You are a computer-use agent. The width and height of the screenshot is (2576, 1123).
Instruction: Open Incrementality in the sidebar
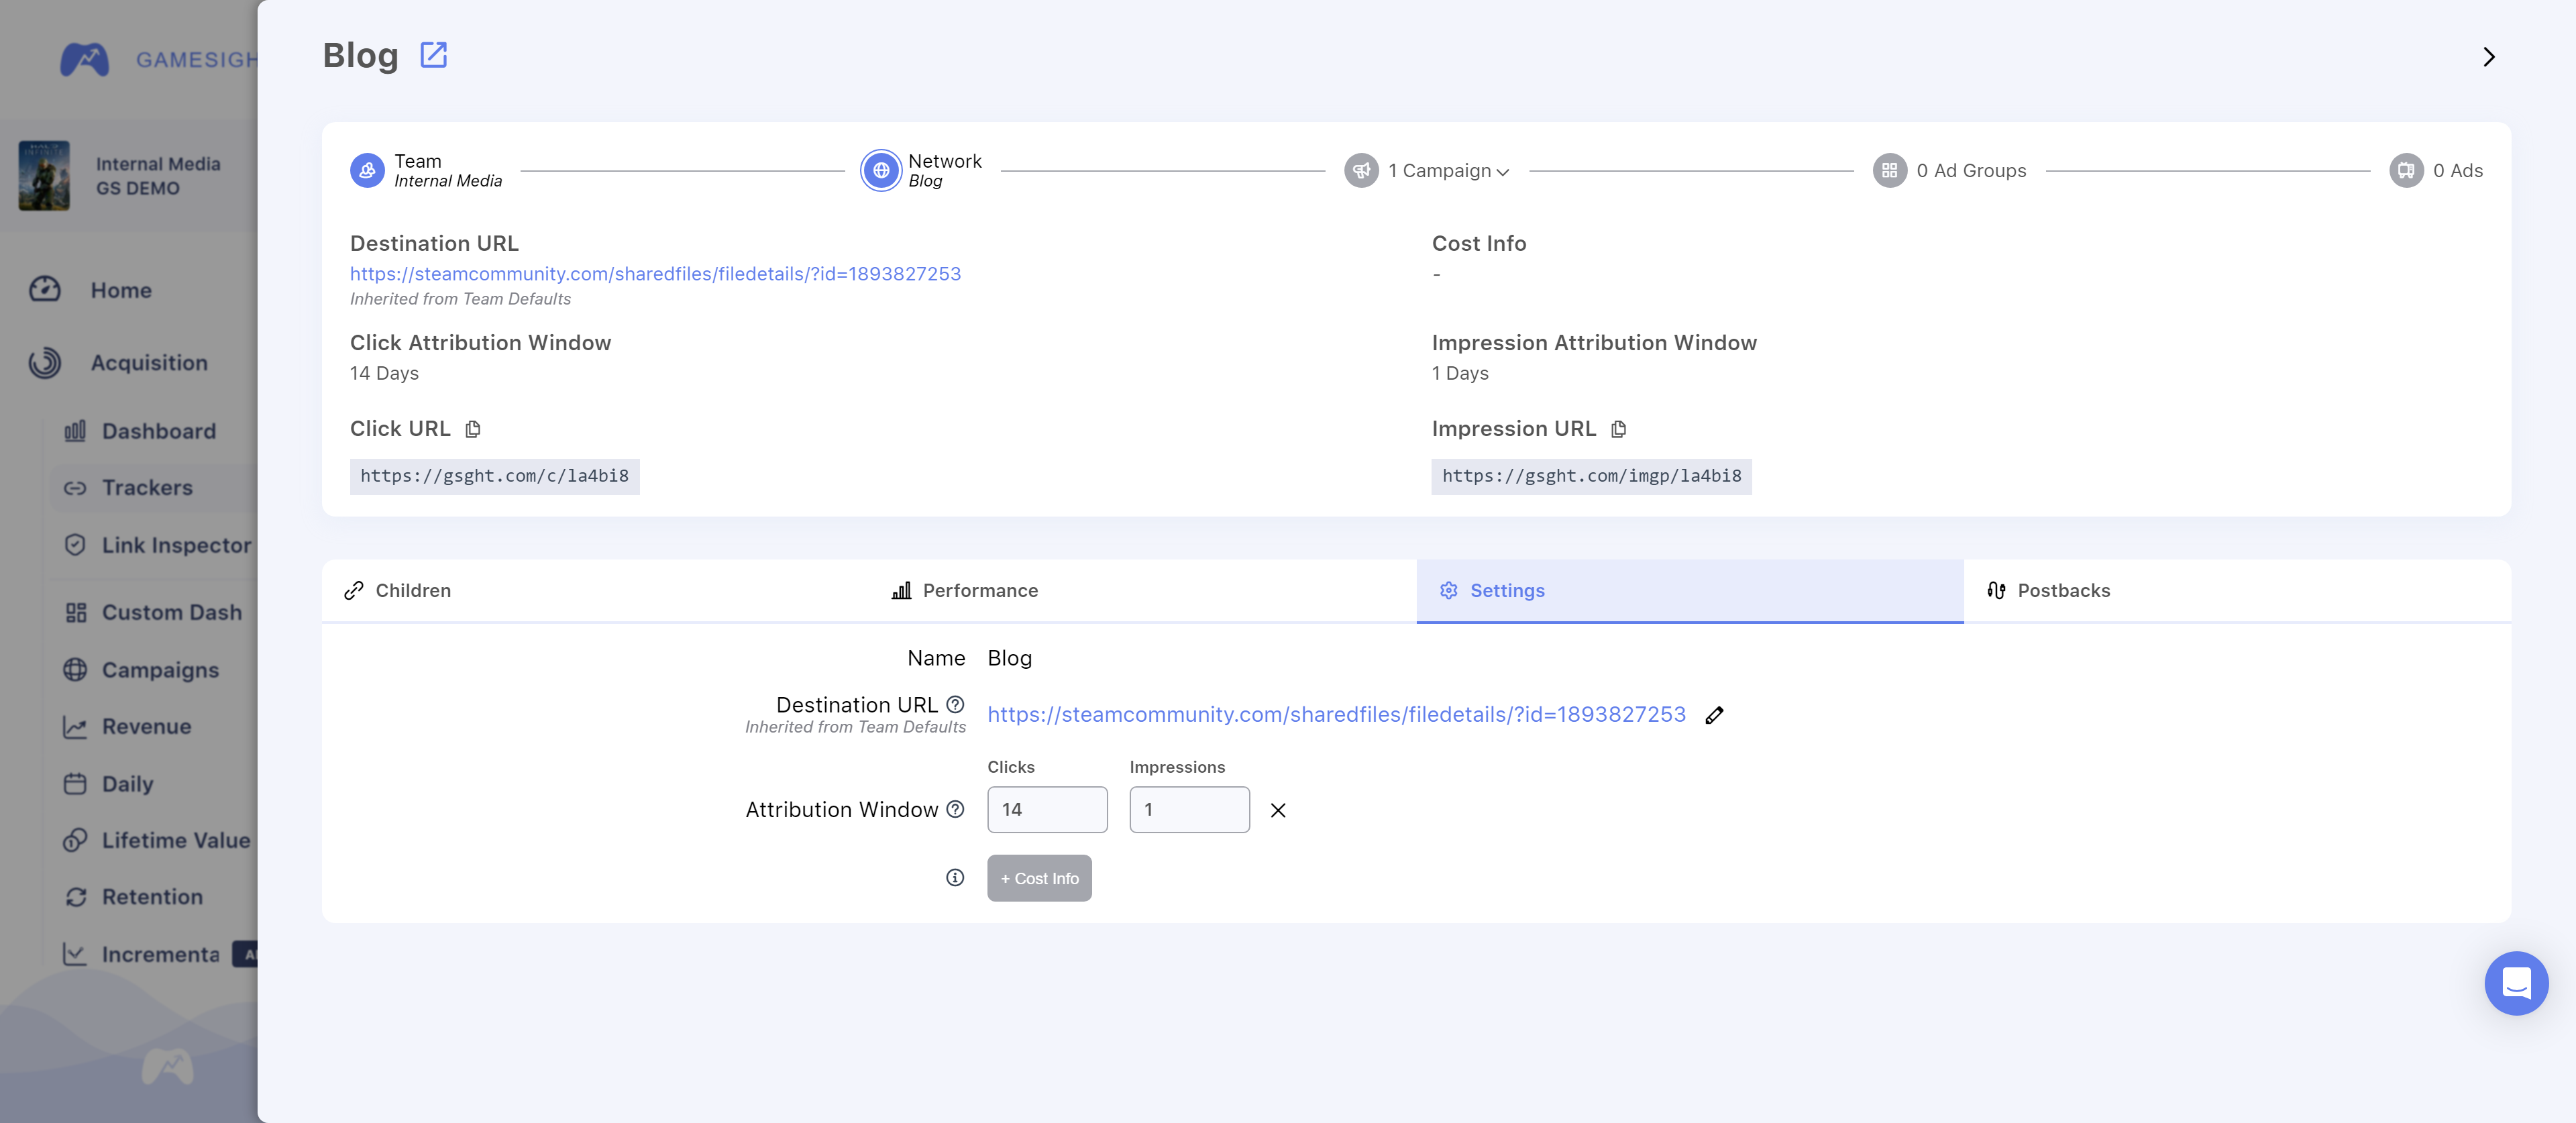coord(160,955)
